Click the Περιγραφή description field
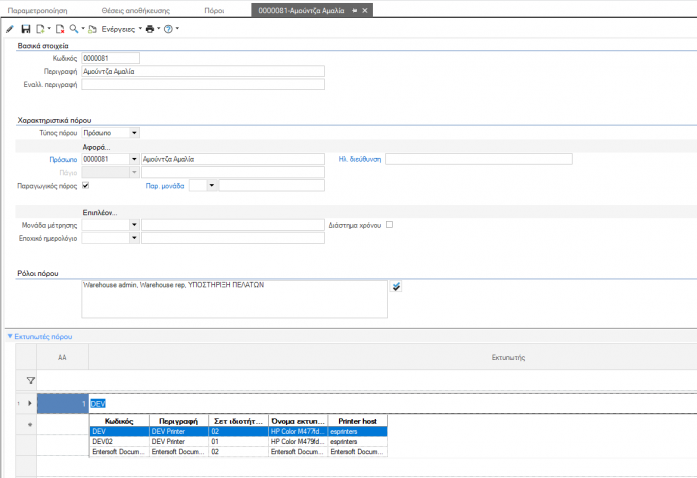The width and height of the screenshot is (697, 478). 203,71
